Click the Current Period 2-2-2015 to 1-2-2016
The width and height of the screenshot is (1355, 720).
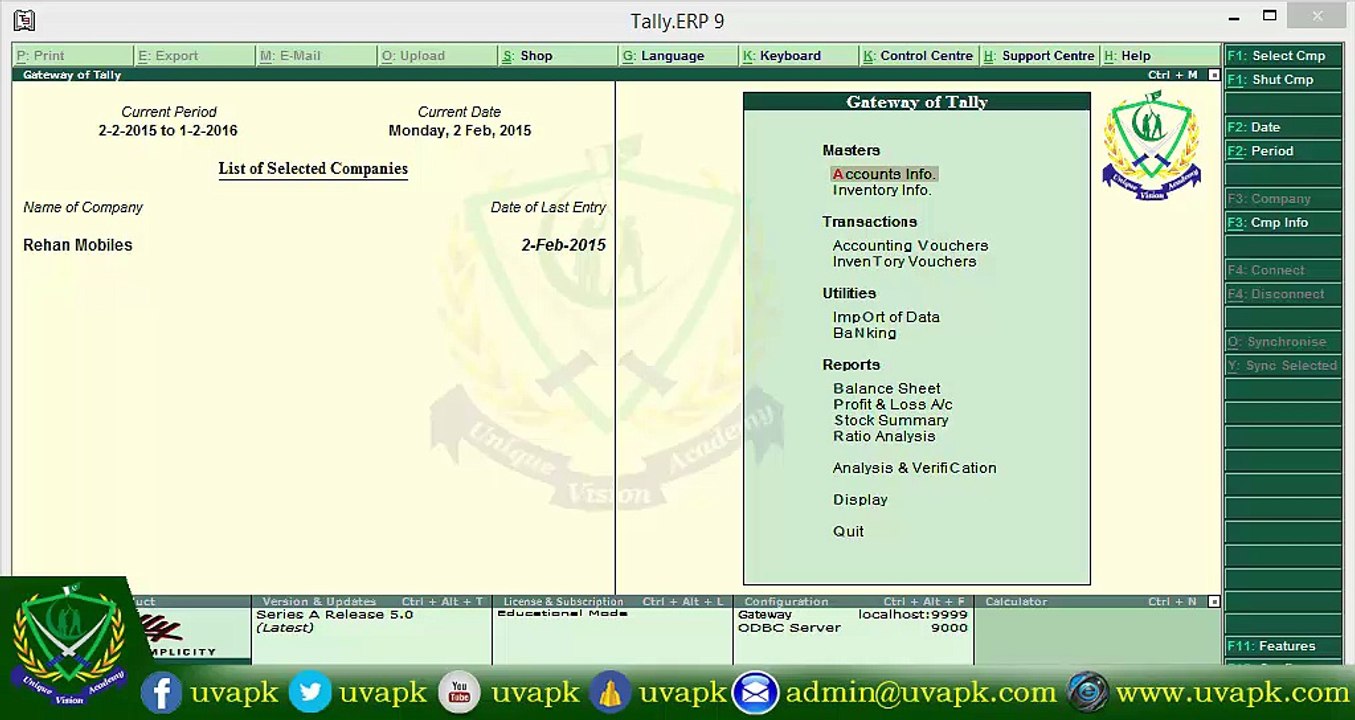click(168, 131)
